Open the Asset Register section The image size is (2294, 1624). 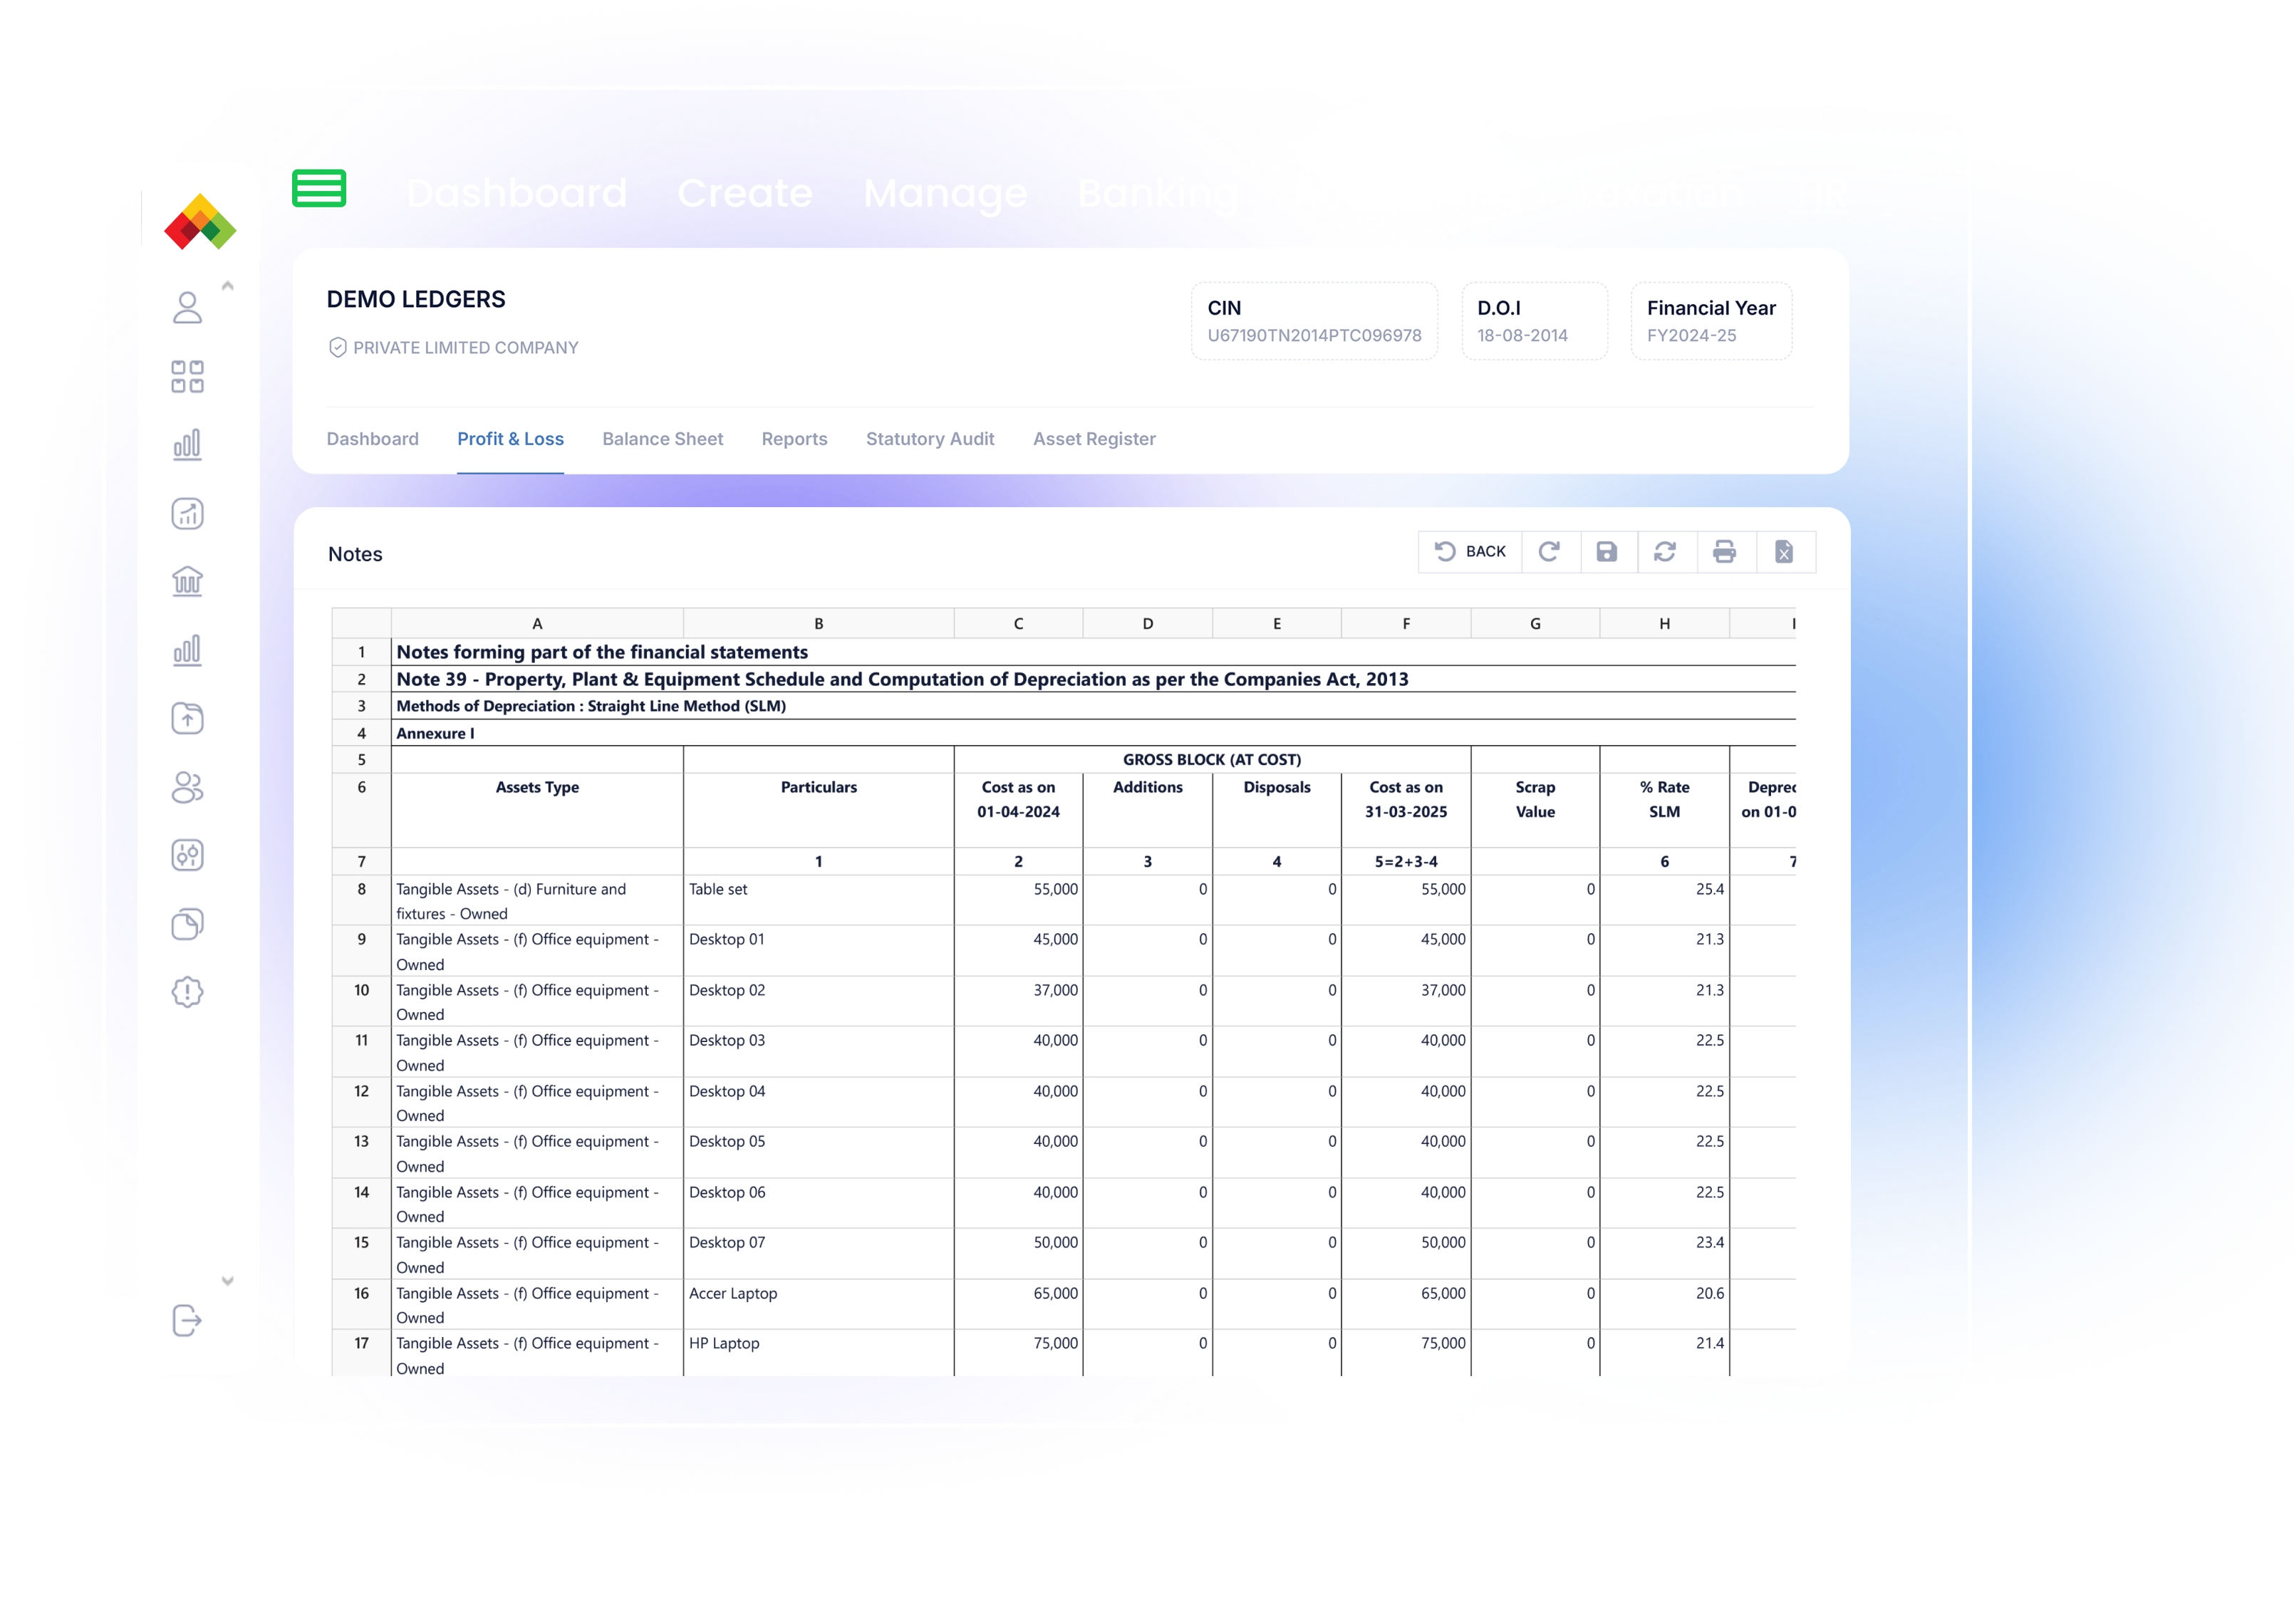(x=1094, y=439)
